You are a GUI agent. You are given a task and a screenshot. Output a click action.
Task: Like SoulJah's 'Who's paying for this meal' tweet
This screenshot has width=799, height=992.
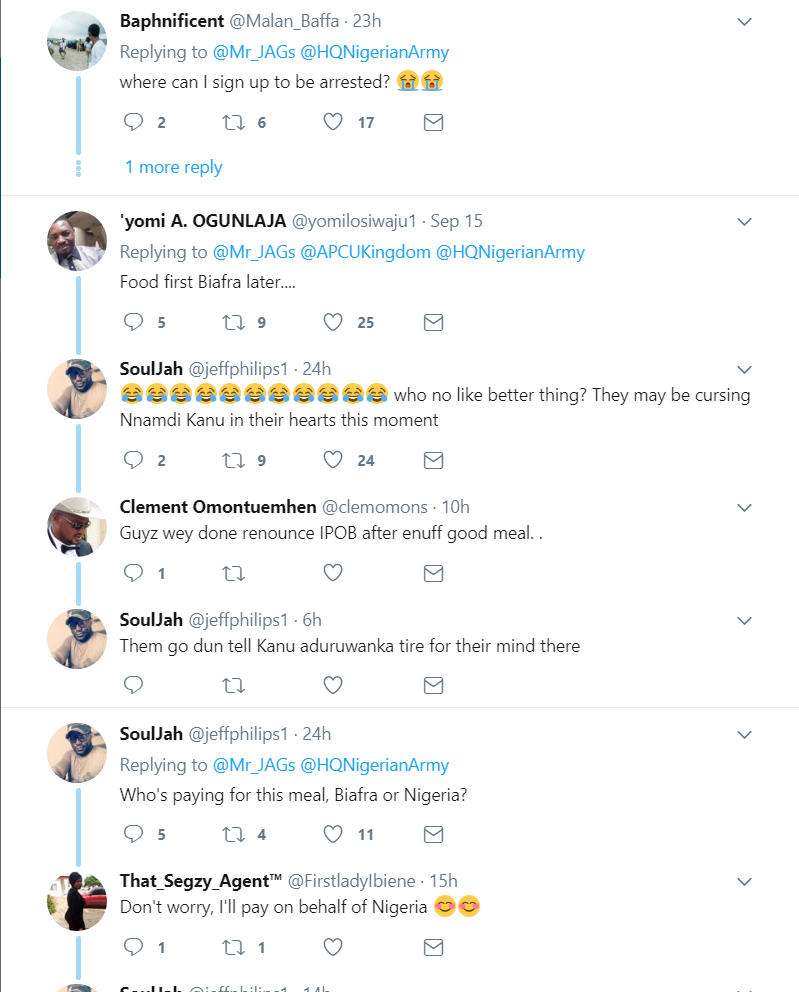click(x=333, y=834)
